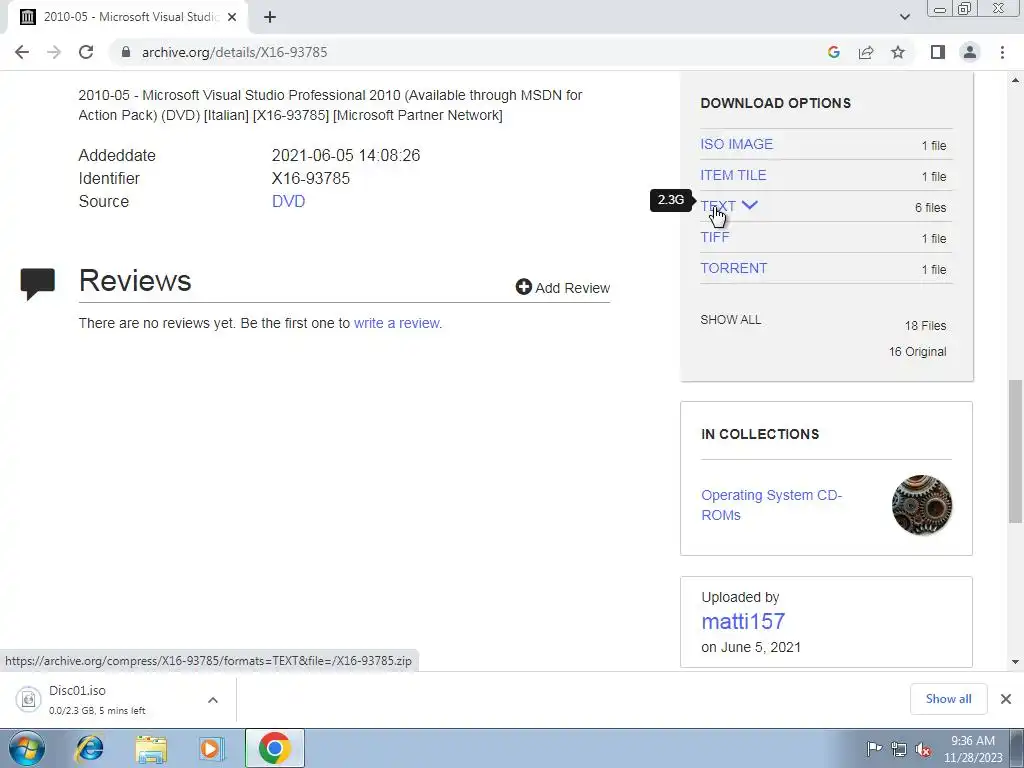1024x768 pixels.
Task: Expand the TEXT files chevron
Action: (750, 205)
